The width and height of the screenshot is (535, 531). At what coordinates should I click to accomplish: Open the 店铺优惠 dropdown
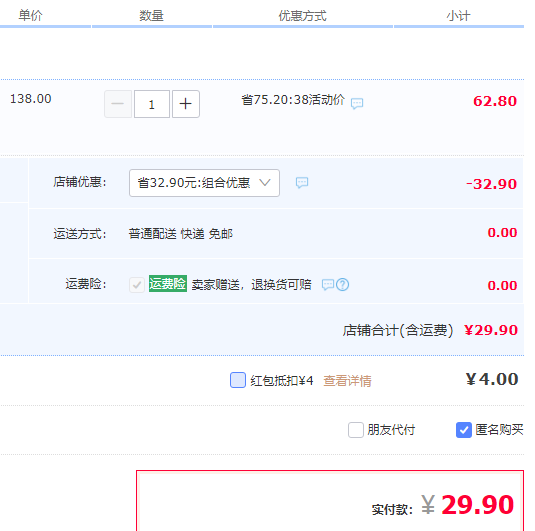(204, 183)
